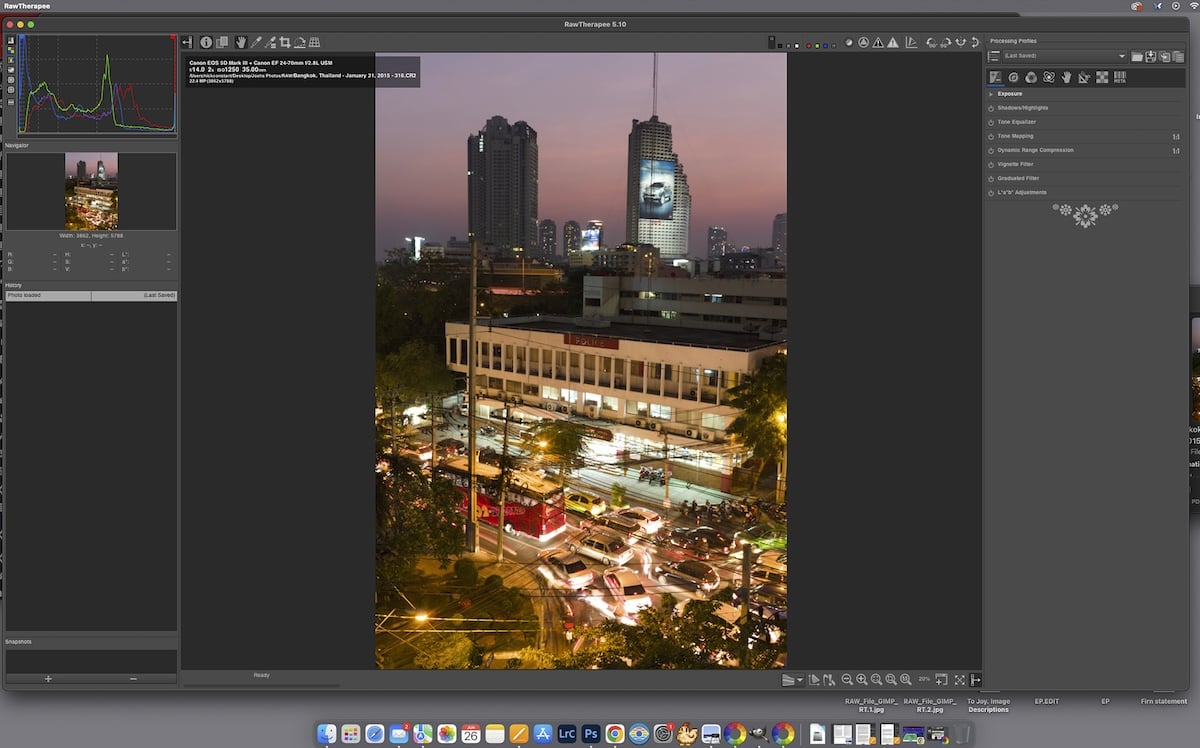Viewport: 1200px width, 748px height.
Task: Click the perspective grid tool icon
Action: (314, 42)
